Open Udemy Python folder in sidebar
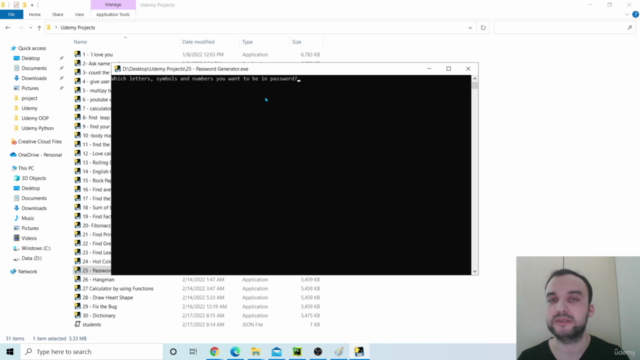Viewport: 640px width, 360px height. coord(37,128)
